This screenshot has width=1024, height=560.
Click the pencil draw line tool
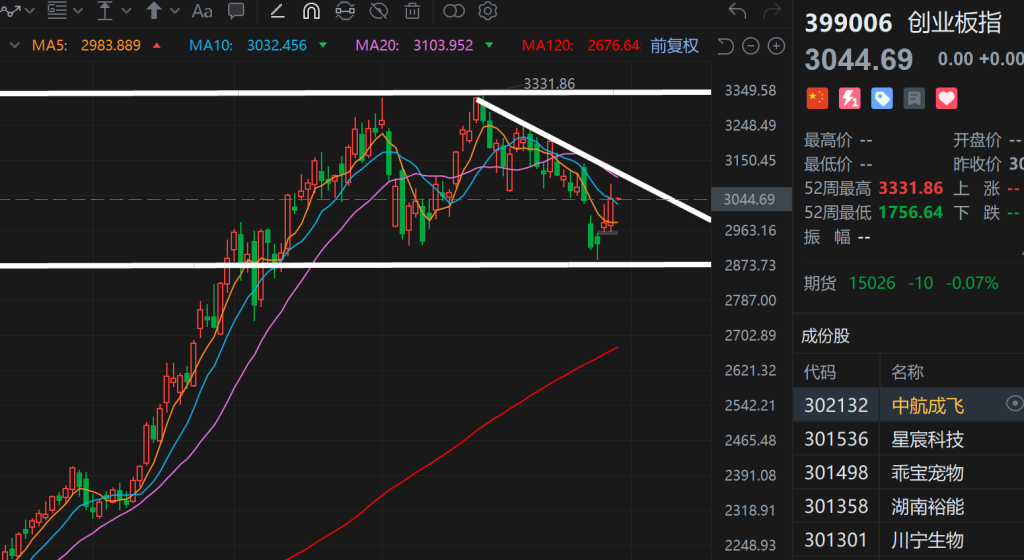[x=278, y=12]
